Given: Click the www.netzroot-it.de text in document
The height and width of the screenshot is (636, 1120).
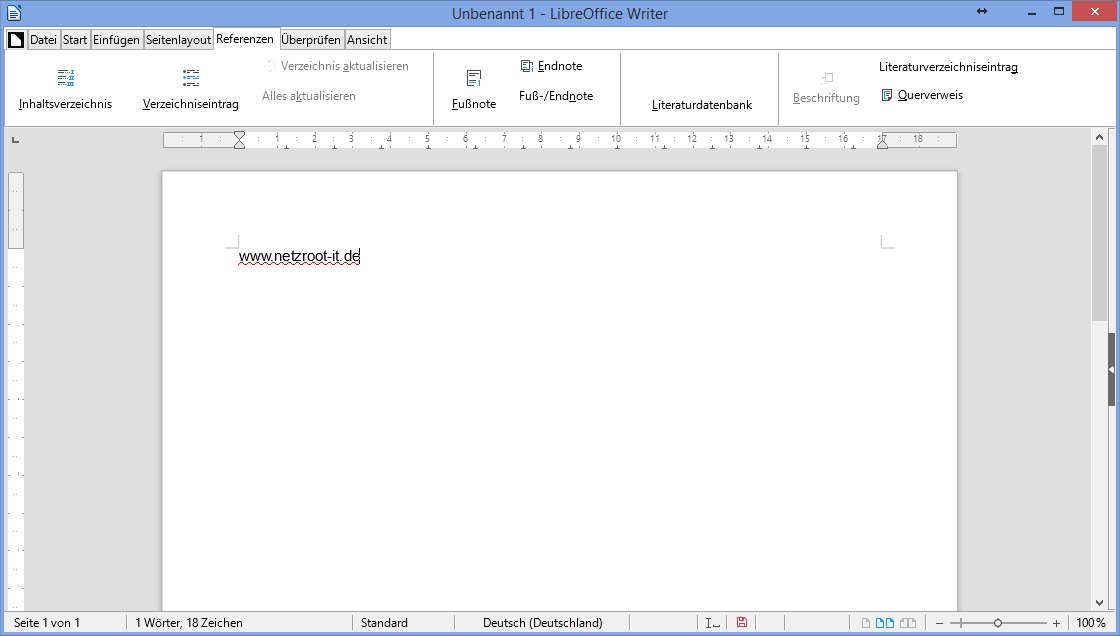Looking at the screenshot, I should [x=299, y=256].
